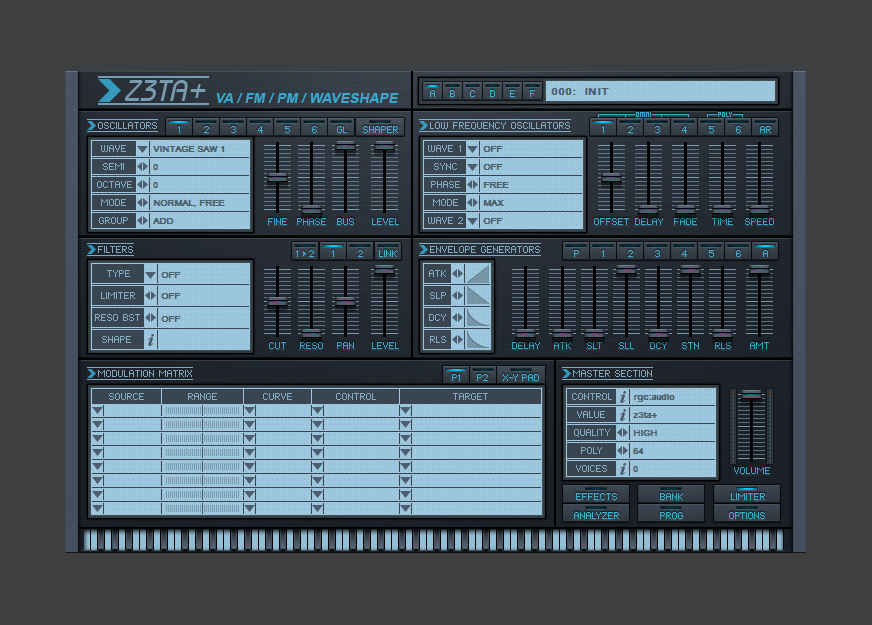
Task: Open the LFO SYNC dropdown
Action: tap(473, 167)
